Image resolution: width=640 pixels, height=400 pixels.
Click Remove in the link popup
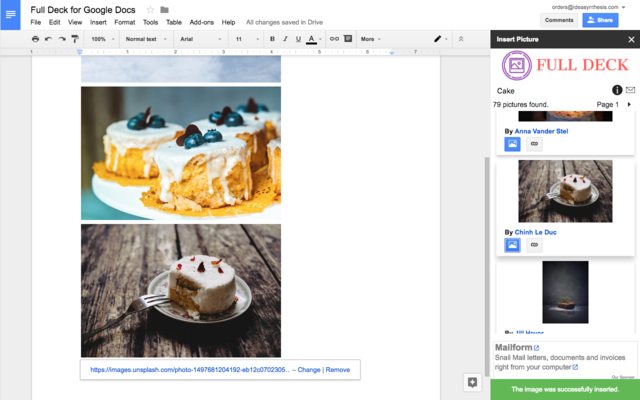(338, 370)
